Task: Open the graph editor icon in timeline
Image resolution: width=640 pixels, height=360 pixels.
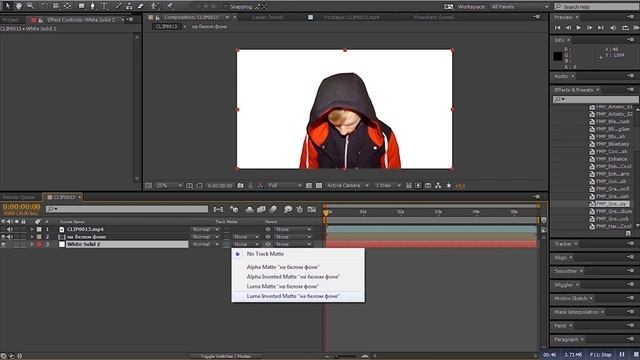Action: click(x=312, y=209)
